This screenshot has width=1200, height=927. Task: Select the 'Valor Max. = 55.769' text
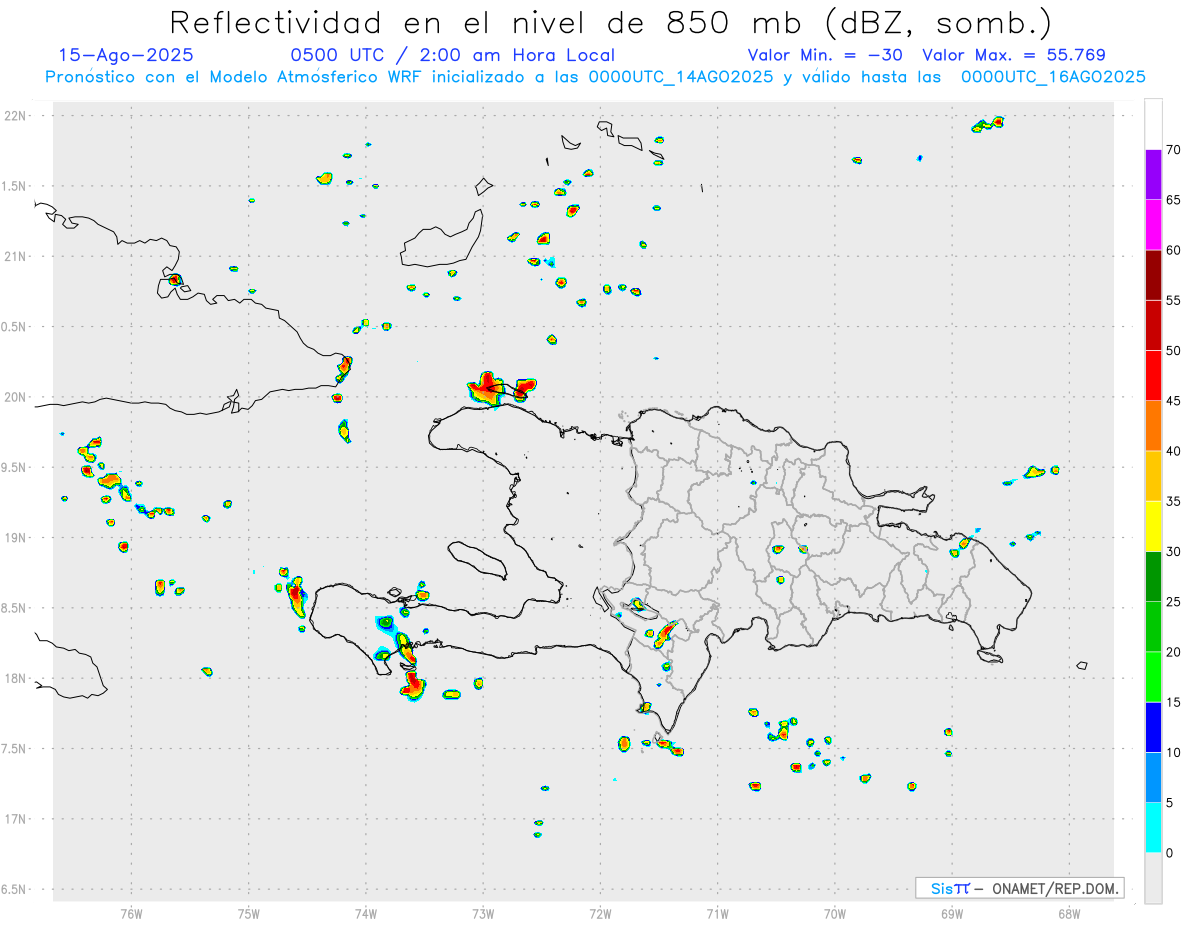tap(1014, 56)
